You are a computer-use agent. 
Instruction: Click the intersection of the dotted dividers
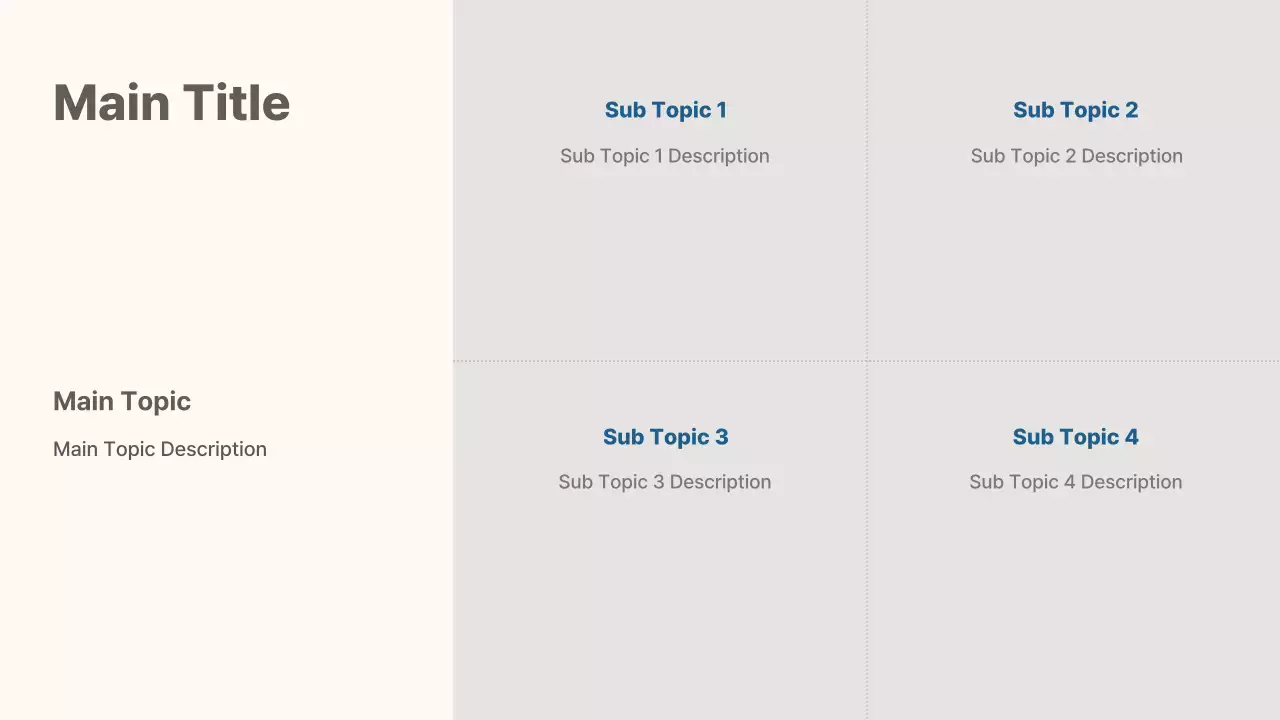click(866, 360)
